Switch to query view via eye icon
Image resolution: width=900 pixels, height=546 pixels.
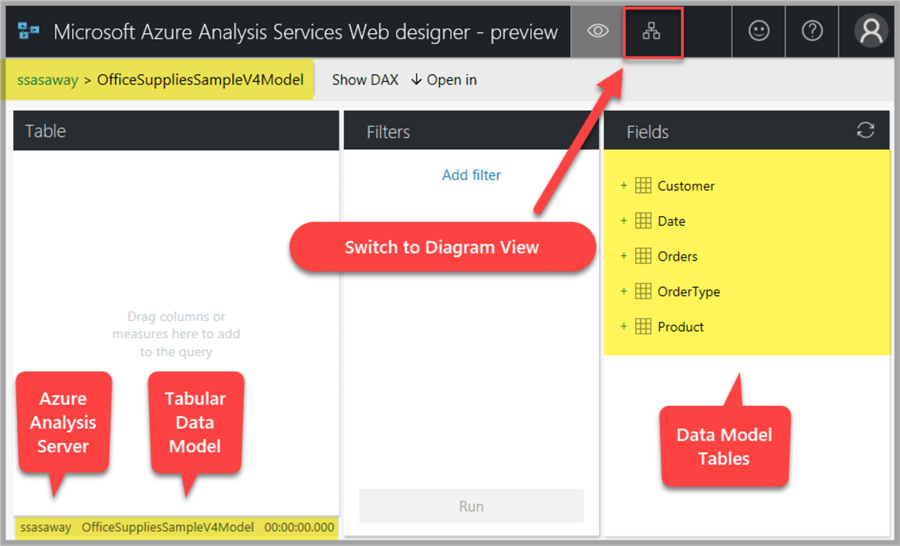point(598,31)
